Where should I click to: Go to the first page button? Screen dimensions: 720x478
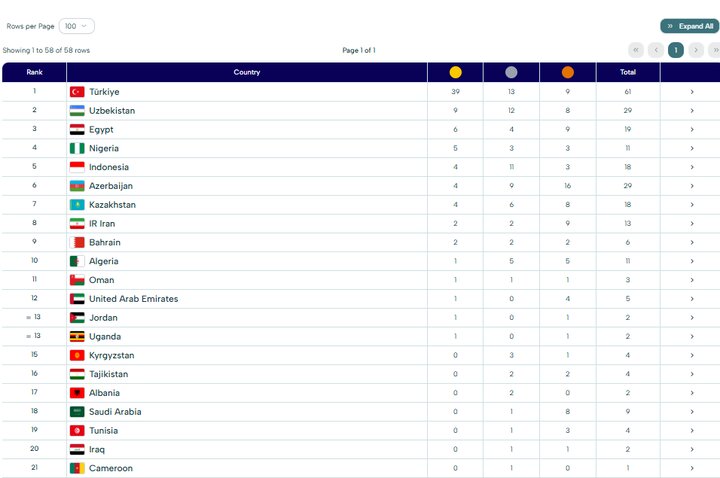coord(636,50)
